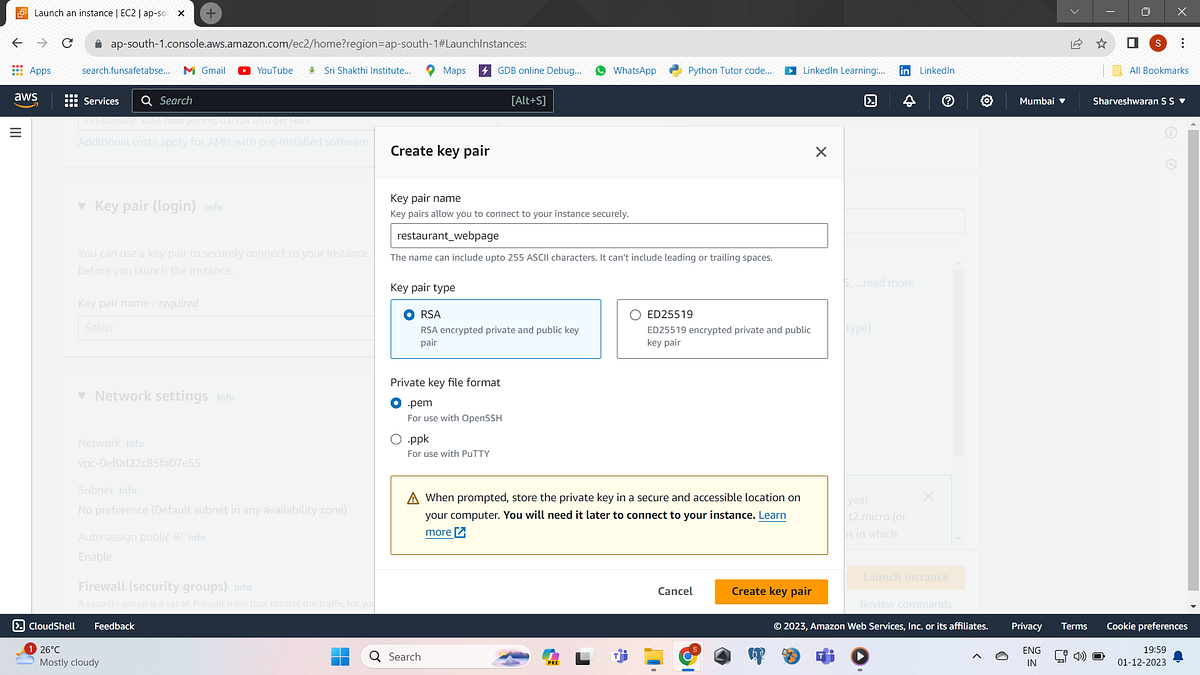Image resolution: width=1200 pixels, height=675 pixels.
Task: Open AWS settings gear icon
Action: coord(987,101)
